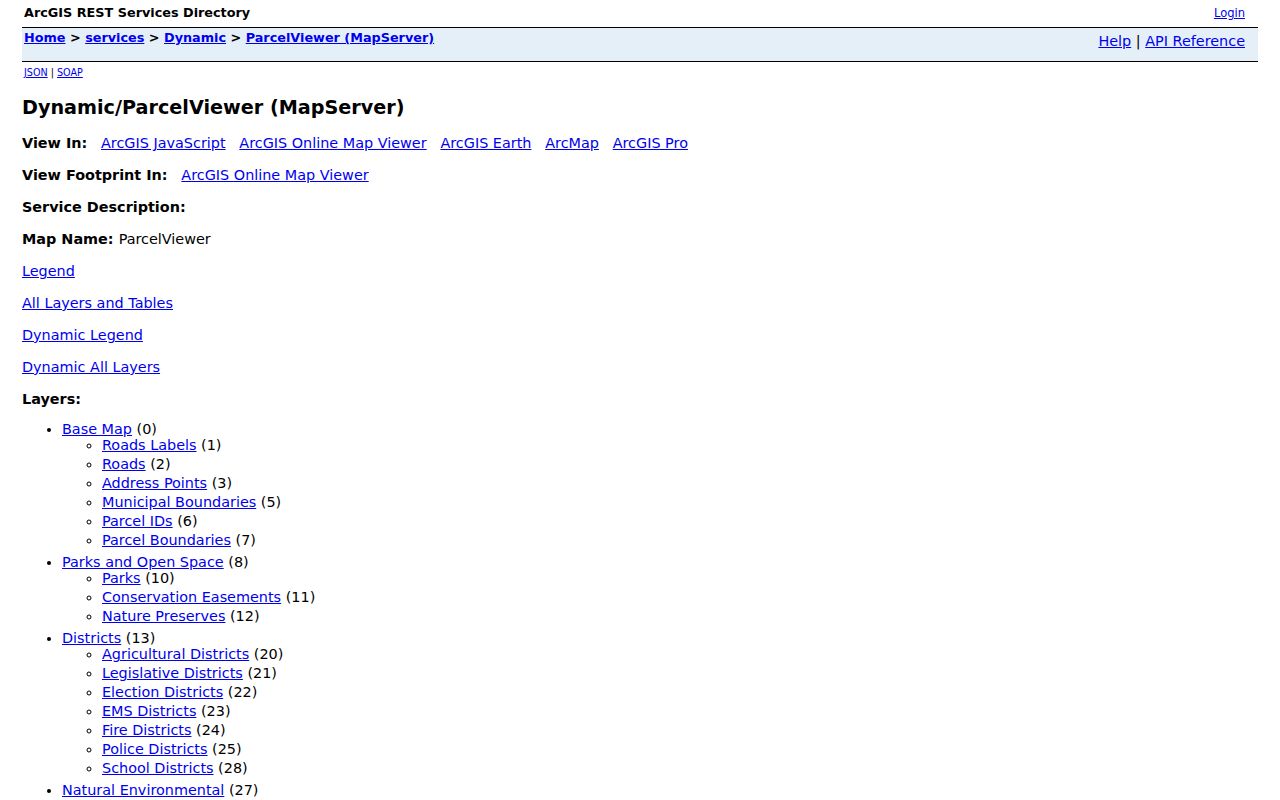
Task: Open EMS Districts layer
Action: 149,711
